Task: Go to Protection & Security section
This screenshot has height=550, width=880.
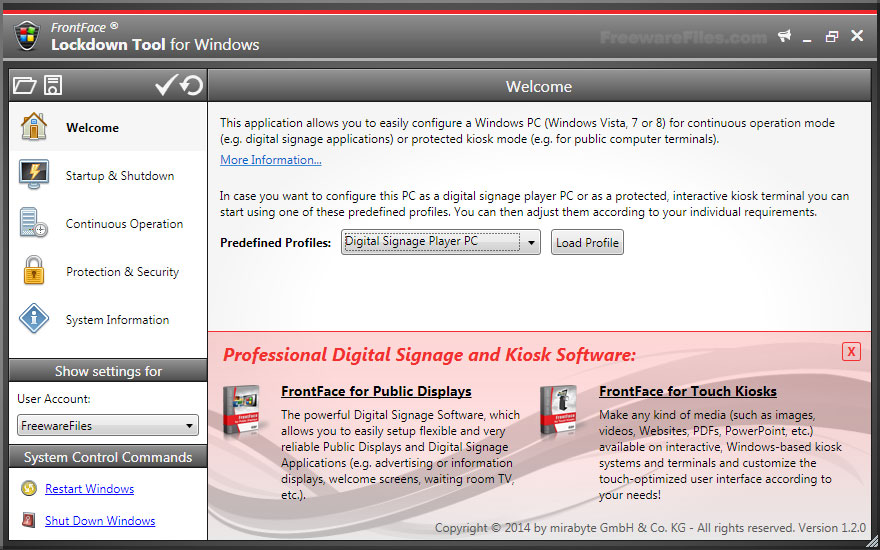Action: coord(108,272)
